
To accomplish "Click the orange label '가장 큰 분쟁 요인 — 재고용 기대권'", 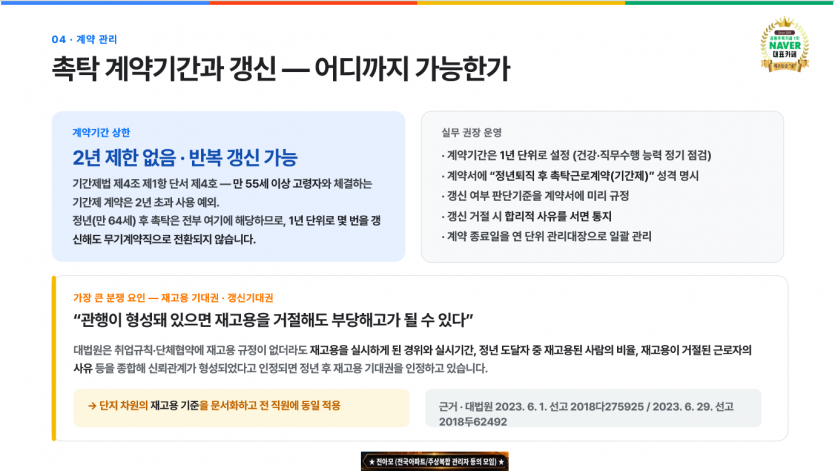I will point(173,298).
